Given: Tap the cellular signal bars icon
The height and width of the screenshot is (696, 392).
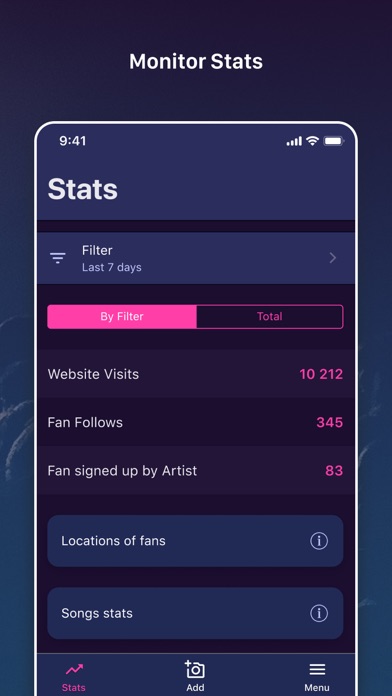Looking at the screenshot, I should [294, 141].
